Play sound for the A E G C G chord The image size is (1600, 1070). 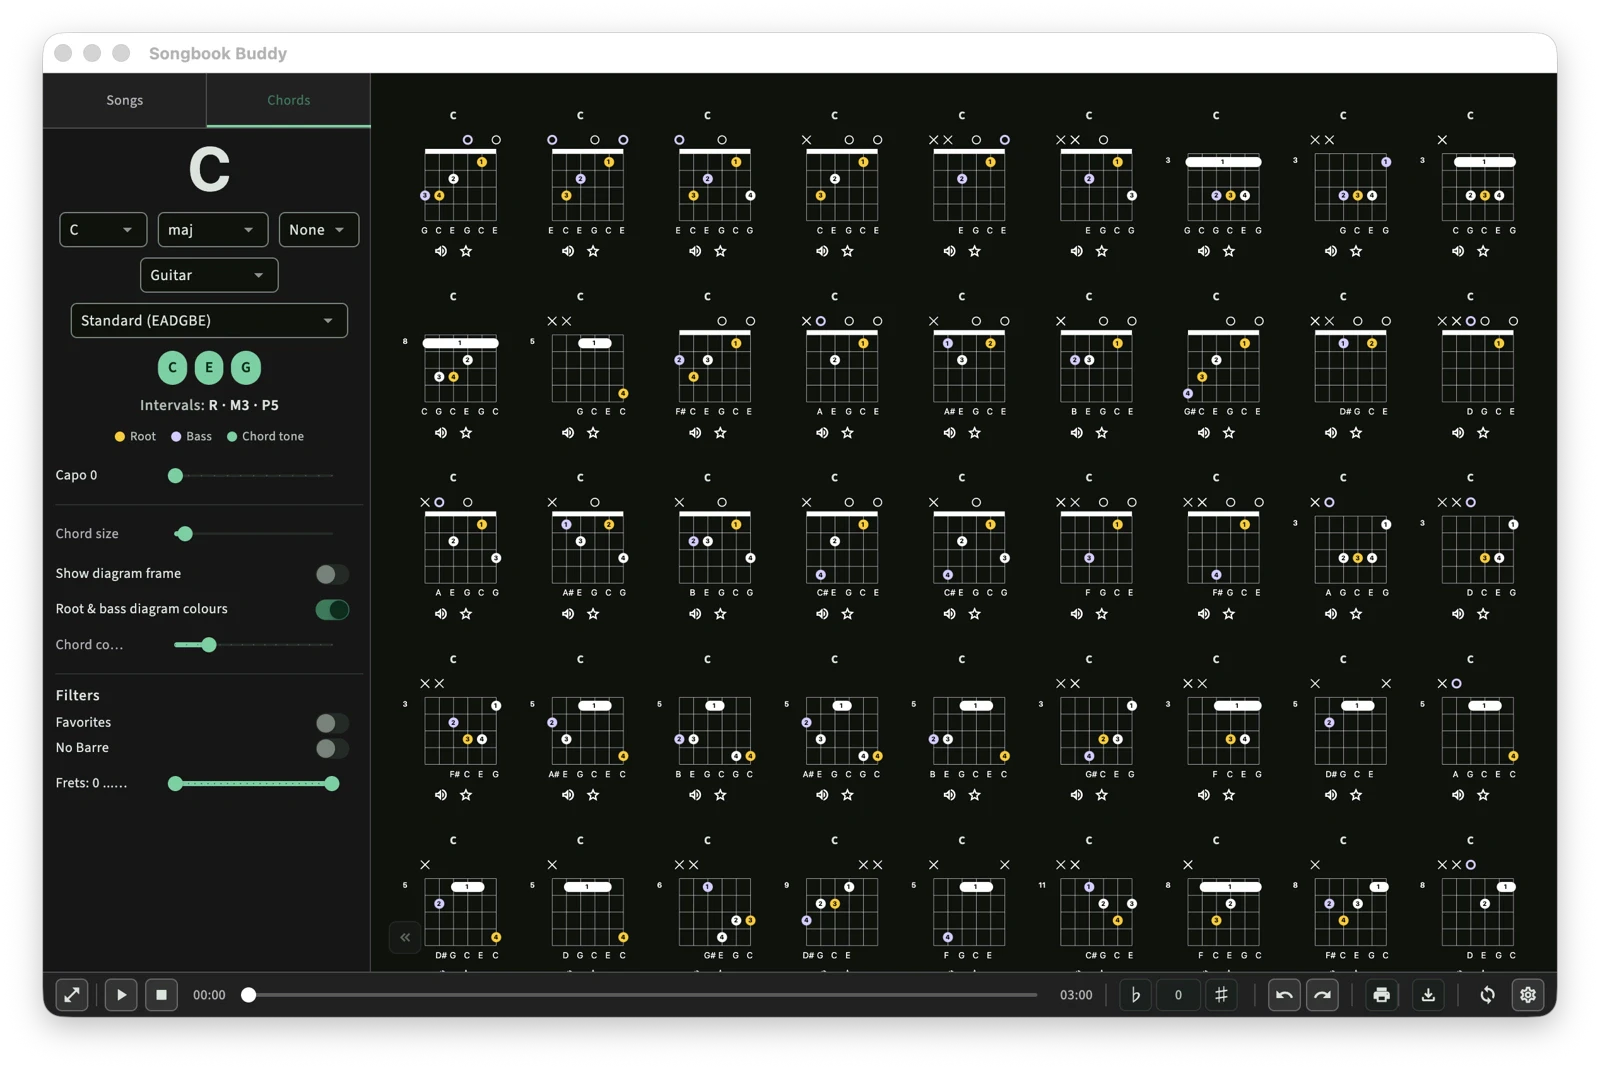click(441, 614)
